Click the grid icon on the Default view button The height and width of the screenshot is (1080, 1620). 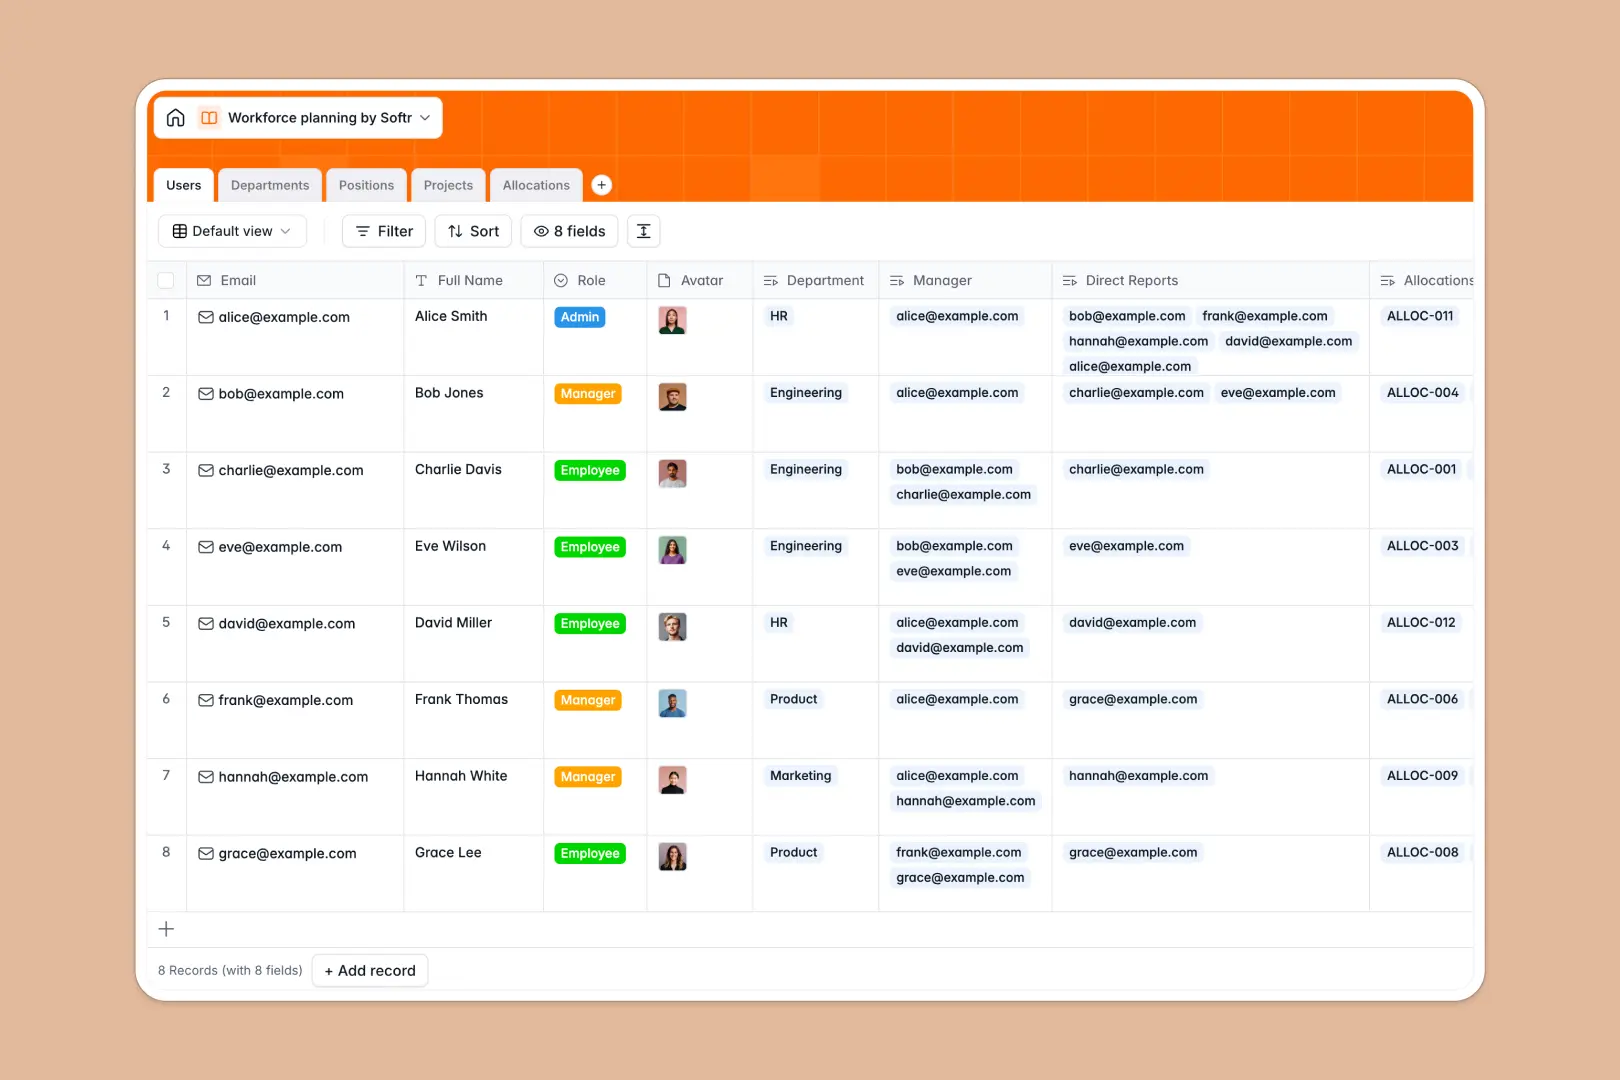tap(178, 231)
